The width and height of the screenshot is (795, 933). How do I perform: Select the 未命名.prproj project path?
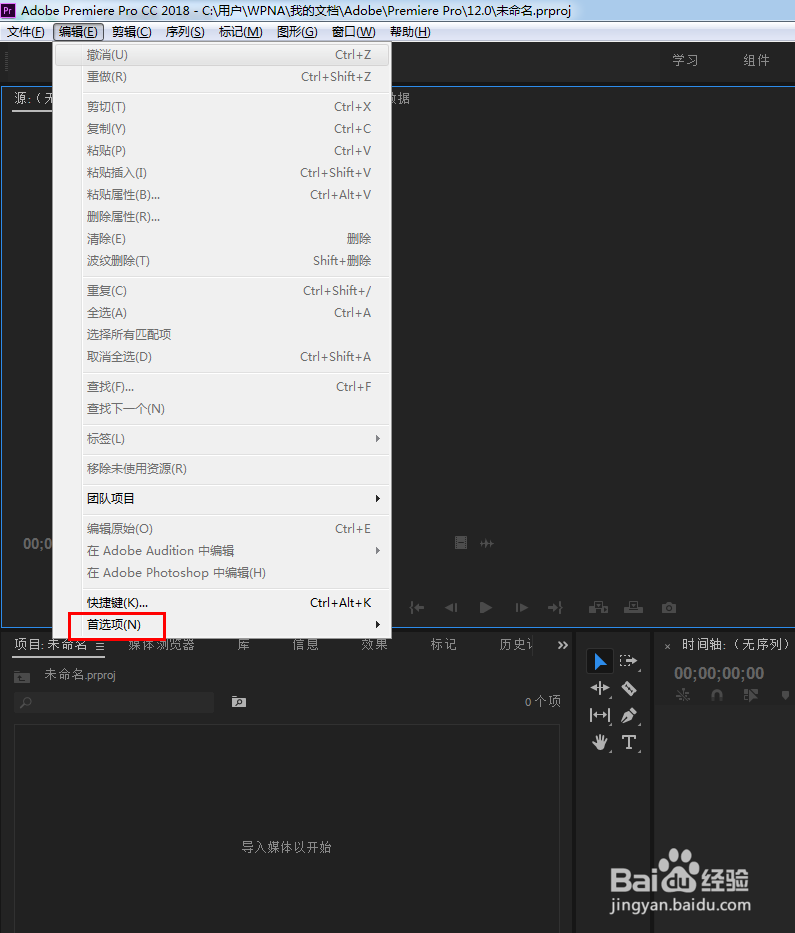80,675
